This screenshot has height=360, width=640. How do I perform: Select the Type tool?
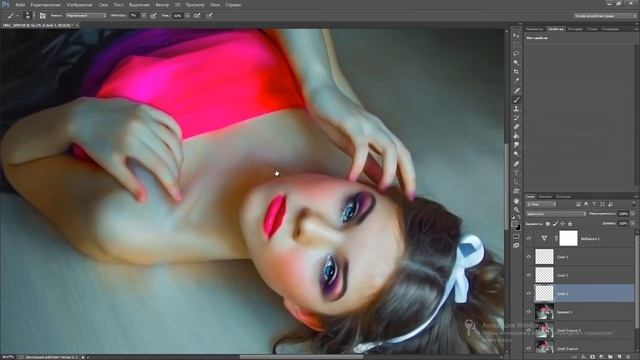point(516,173)
